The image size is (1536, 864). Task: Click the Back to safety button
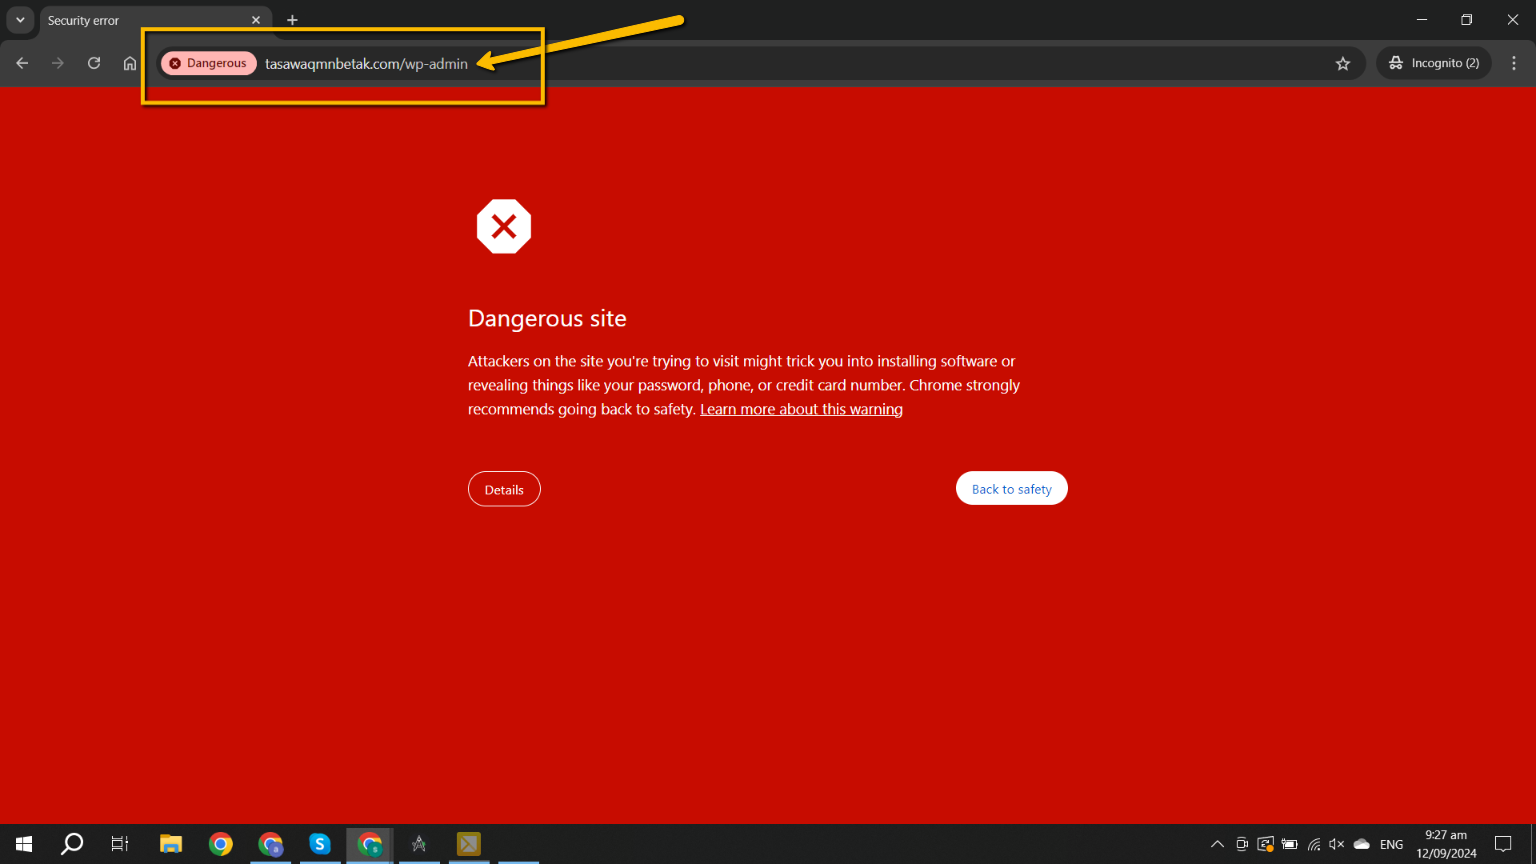coord(1011,489)
